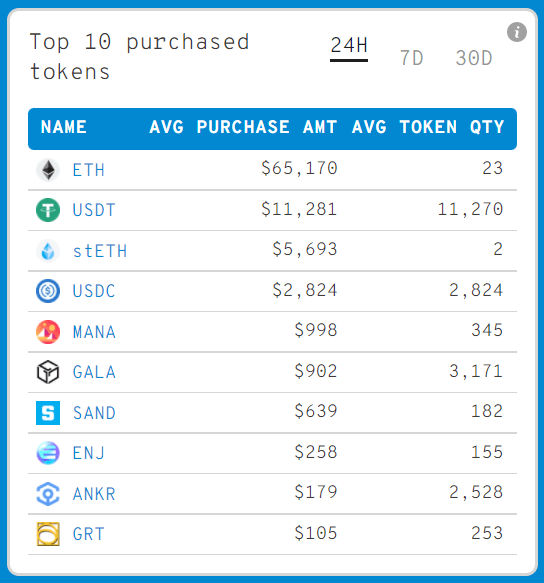Click the ENJ Enjin icon
The height and width of the screenshot is (583, 544).
click(48, 453)
